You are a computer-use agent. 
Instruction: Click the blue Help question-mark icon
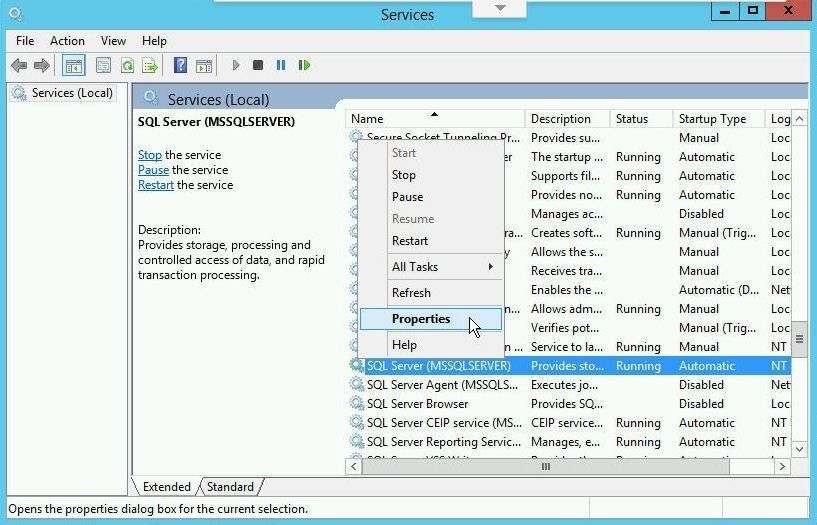pyautogui.click(x=180, y=66)
